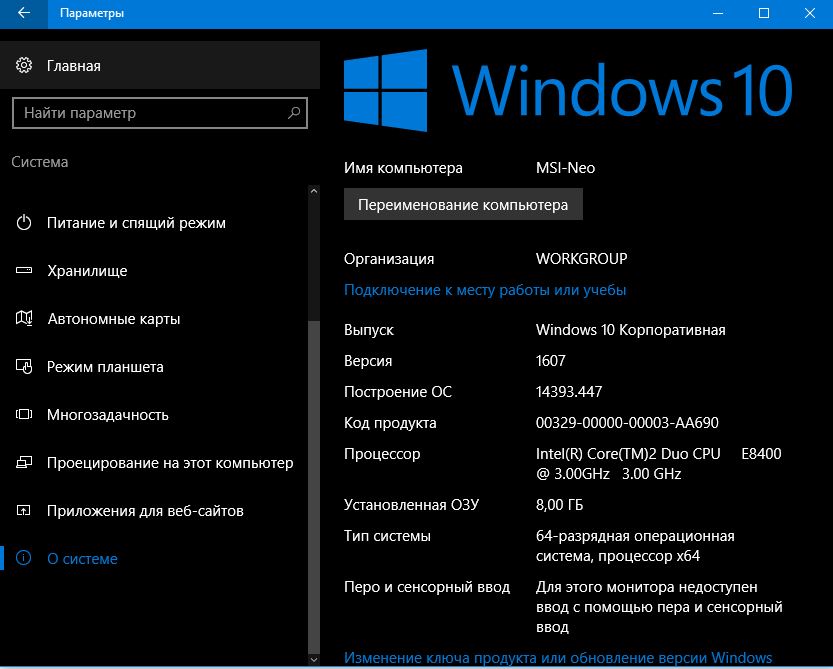The image size is (833, 669).
Task: Click sidebar scrollbar up arrow
Action: (x=314, y=190)
